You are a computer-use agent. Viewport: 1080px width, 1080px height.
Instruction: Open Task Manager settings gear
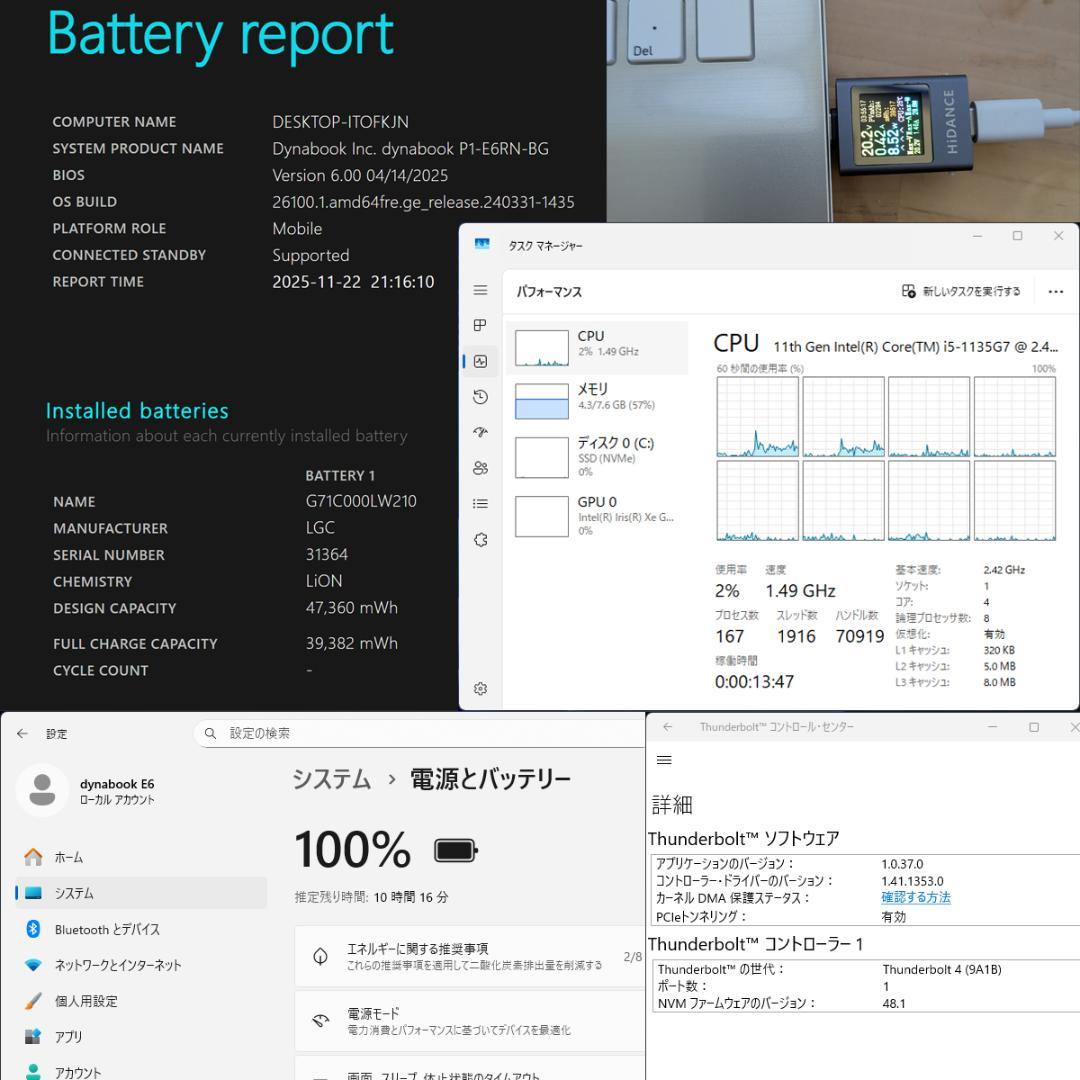click(x=480, y=688)
